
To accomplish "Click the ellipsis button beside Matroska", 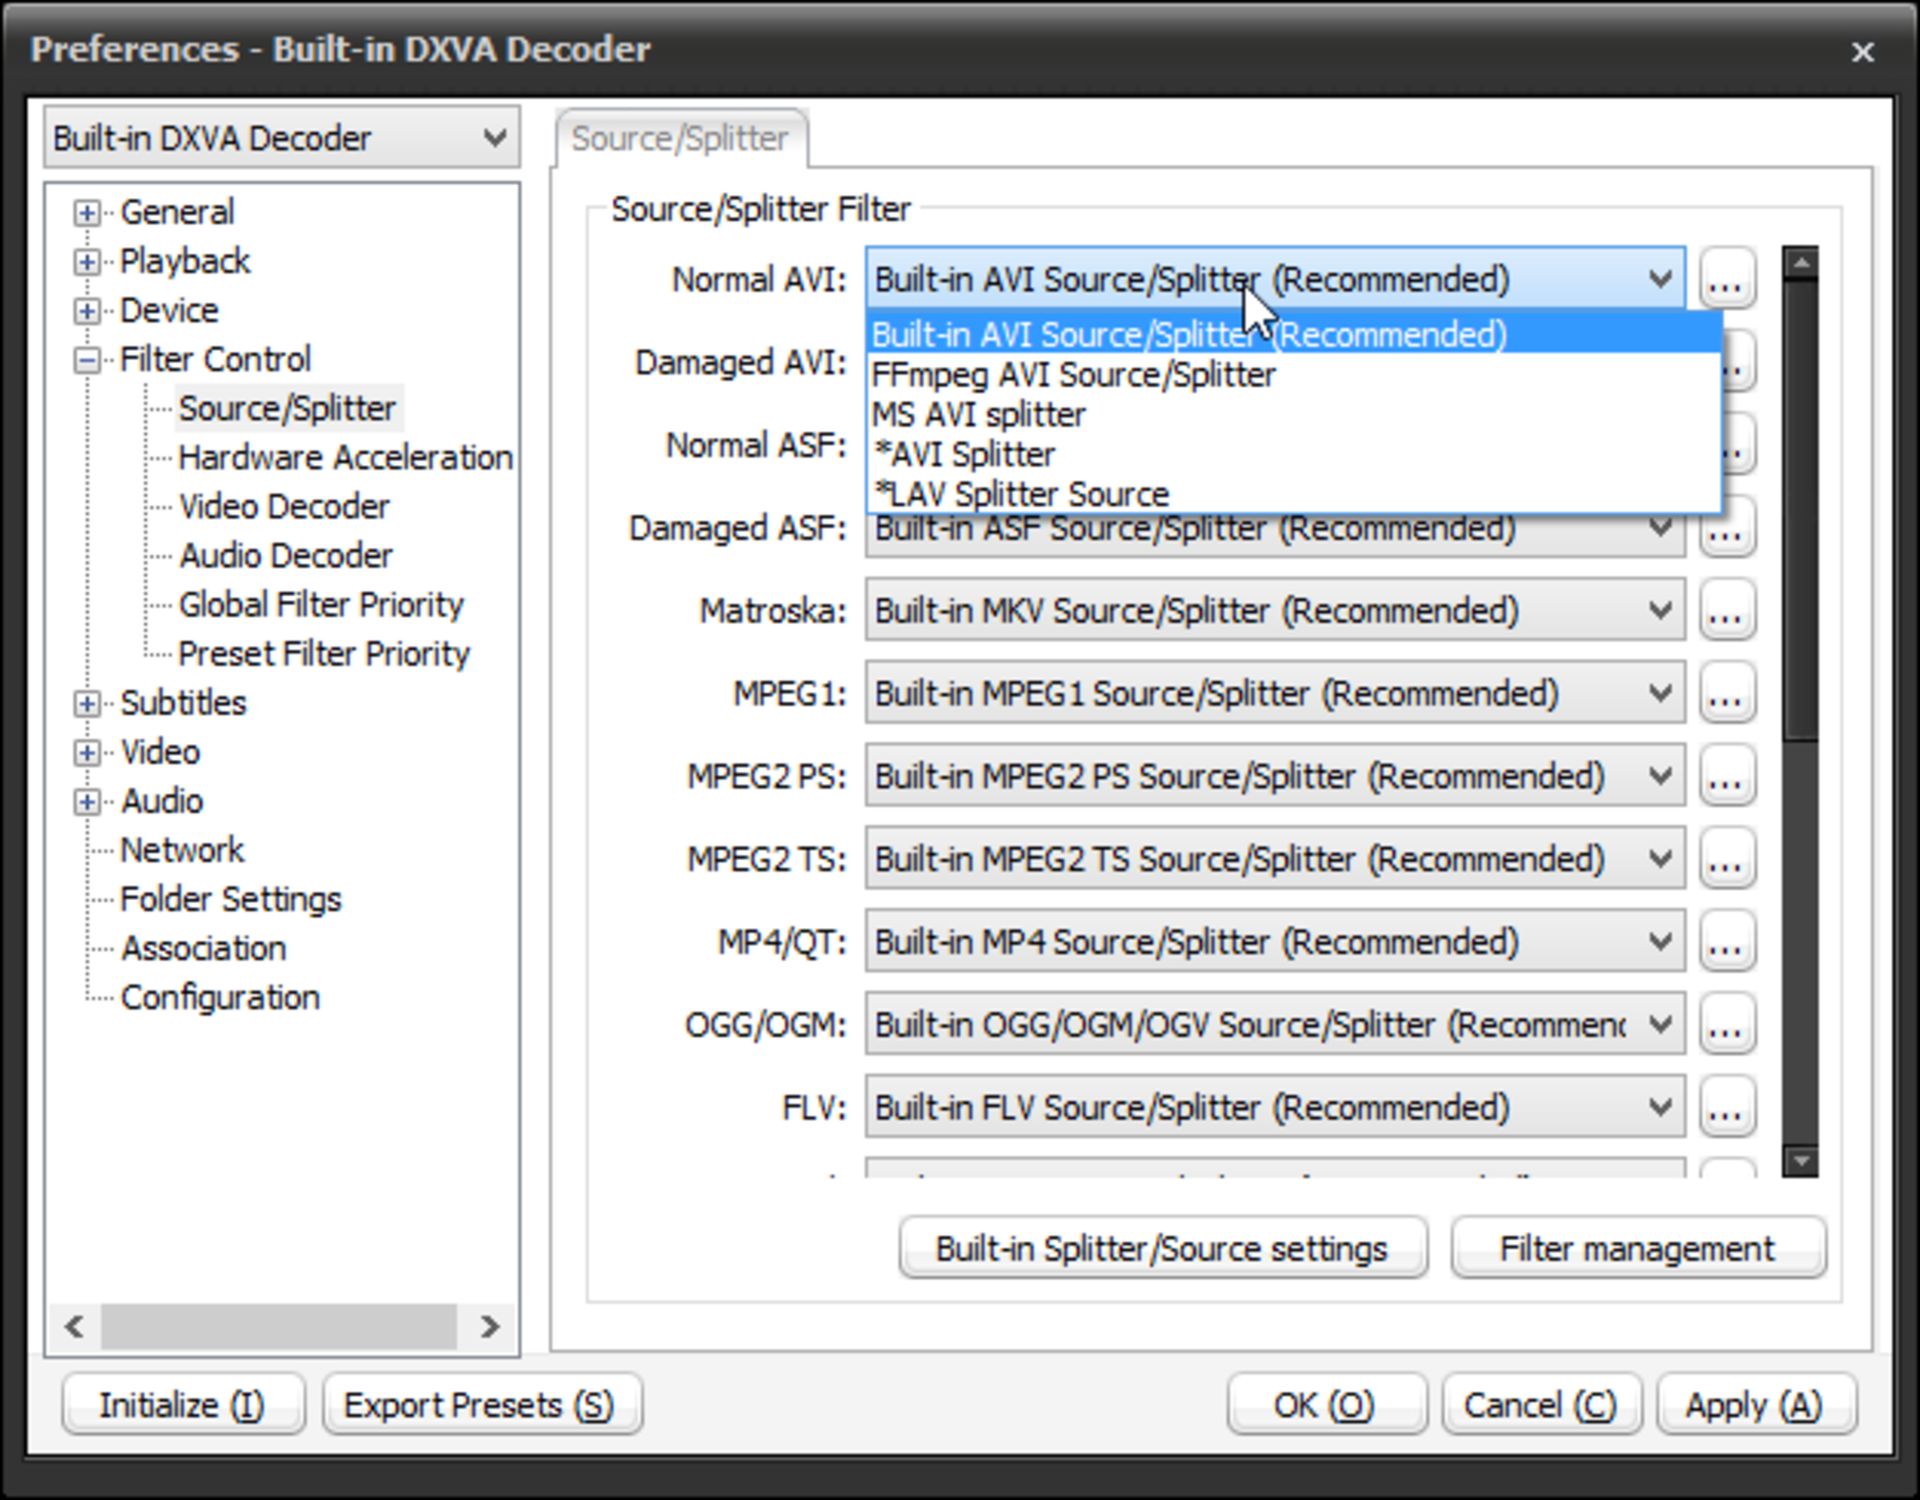I will [x=1727, y=610].
